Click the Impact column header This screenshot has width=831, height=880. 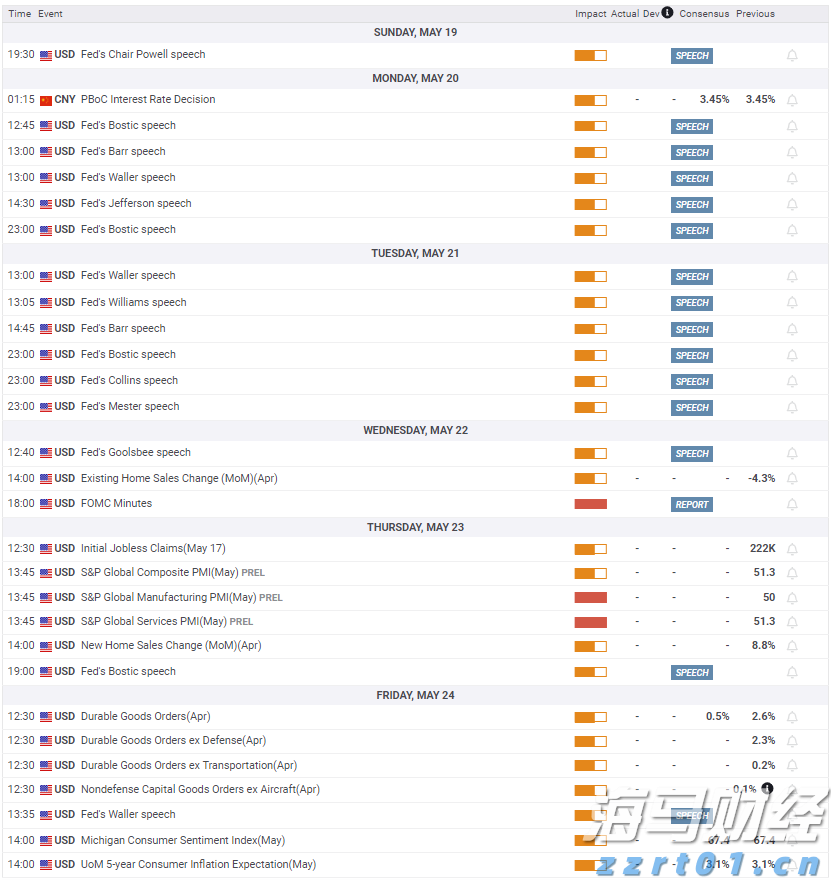click(x=591, y=14)
